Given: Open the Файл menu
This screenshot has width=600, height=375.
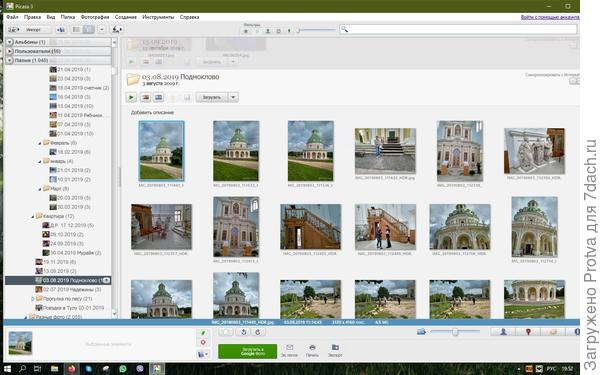Looking at the screenshot, I should 12,17.
